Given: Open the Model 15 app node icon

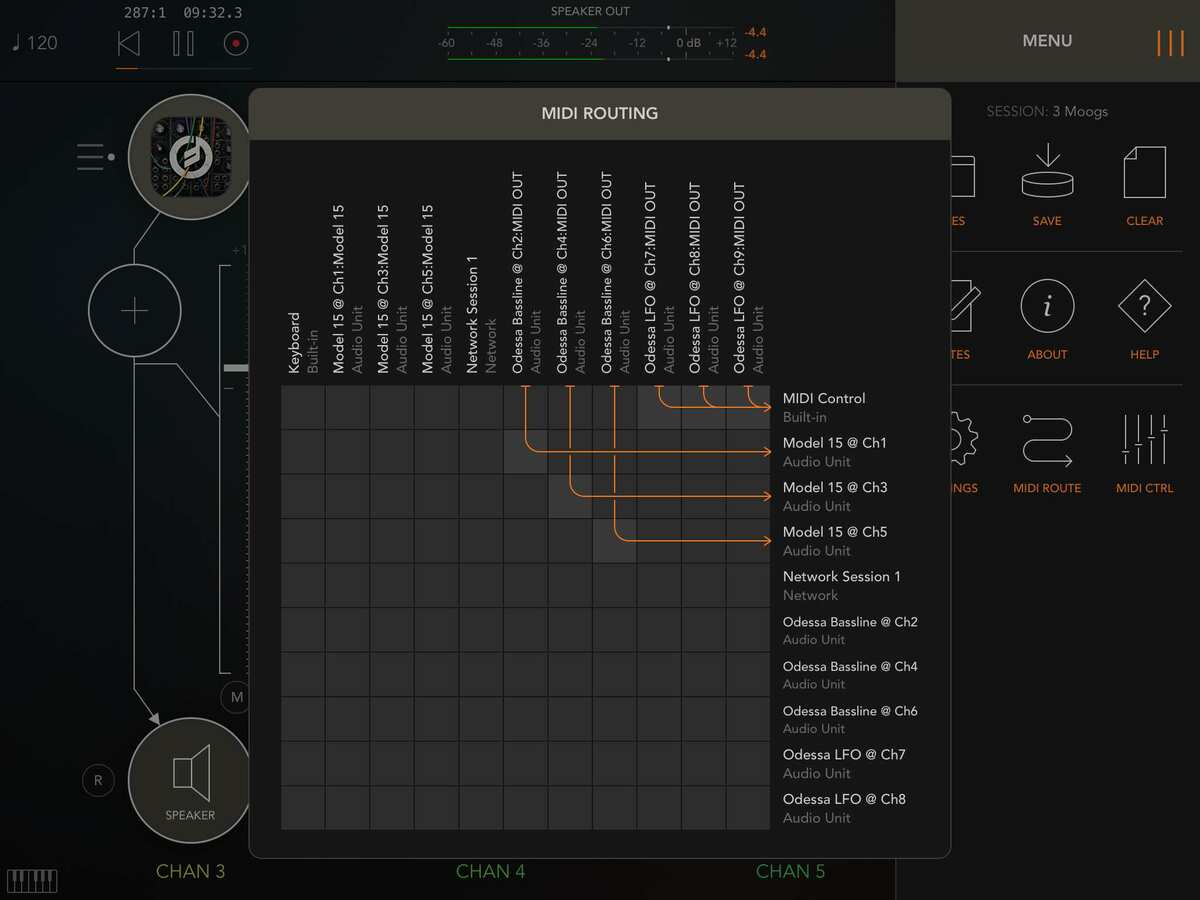Looking at the screenshot, I should (x=189, y=157).
